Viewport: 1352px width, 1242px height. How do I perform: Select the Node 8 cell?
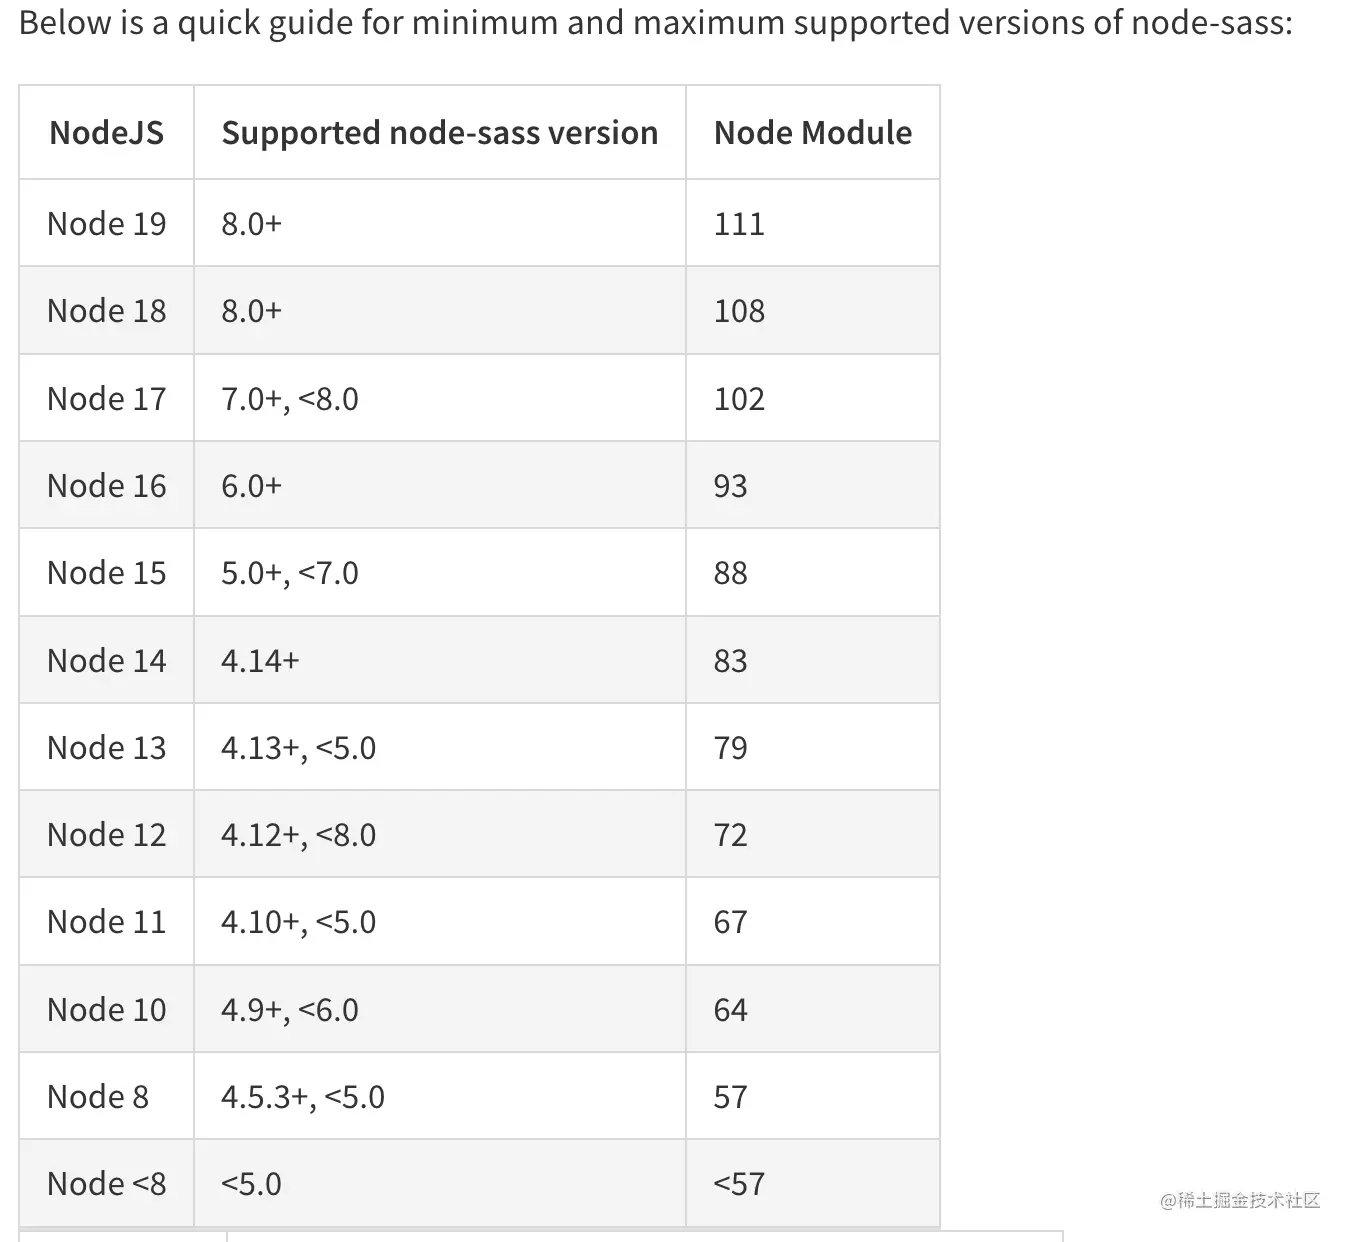pos(97,1097)
